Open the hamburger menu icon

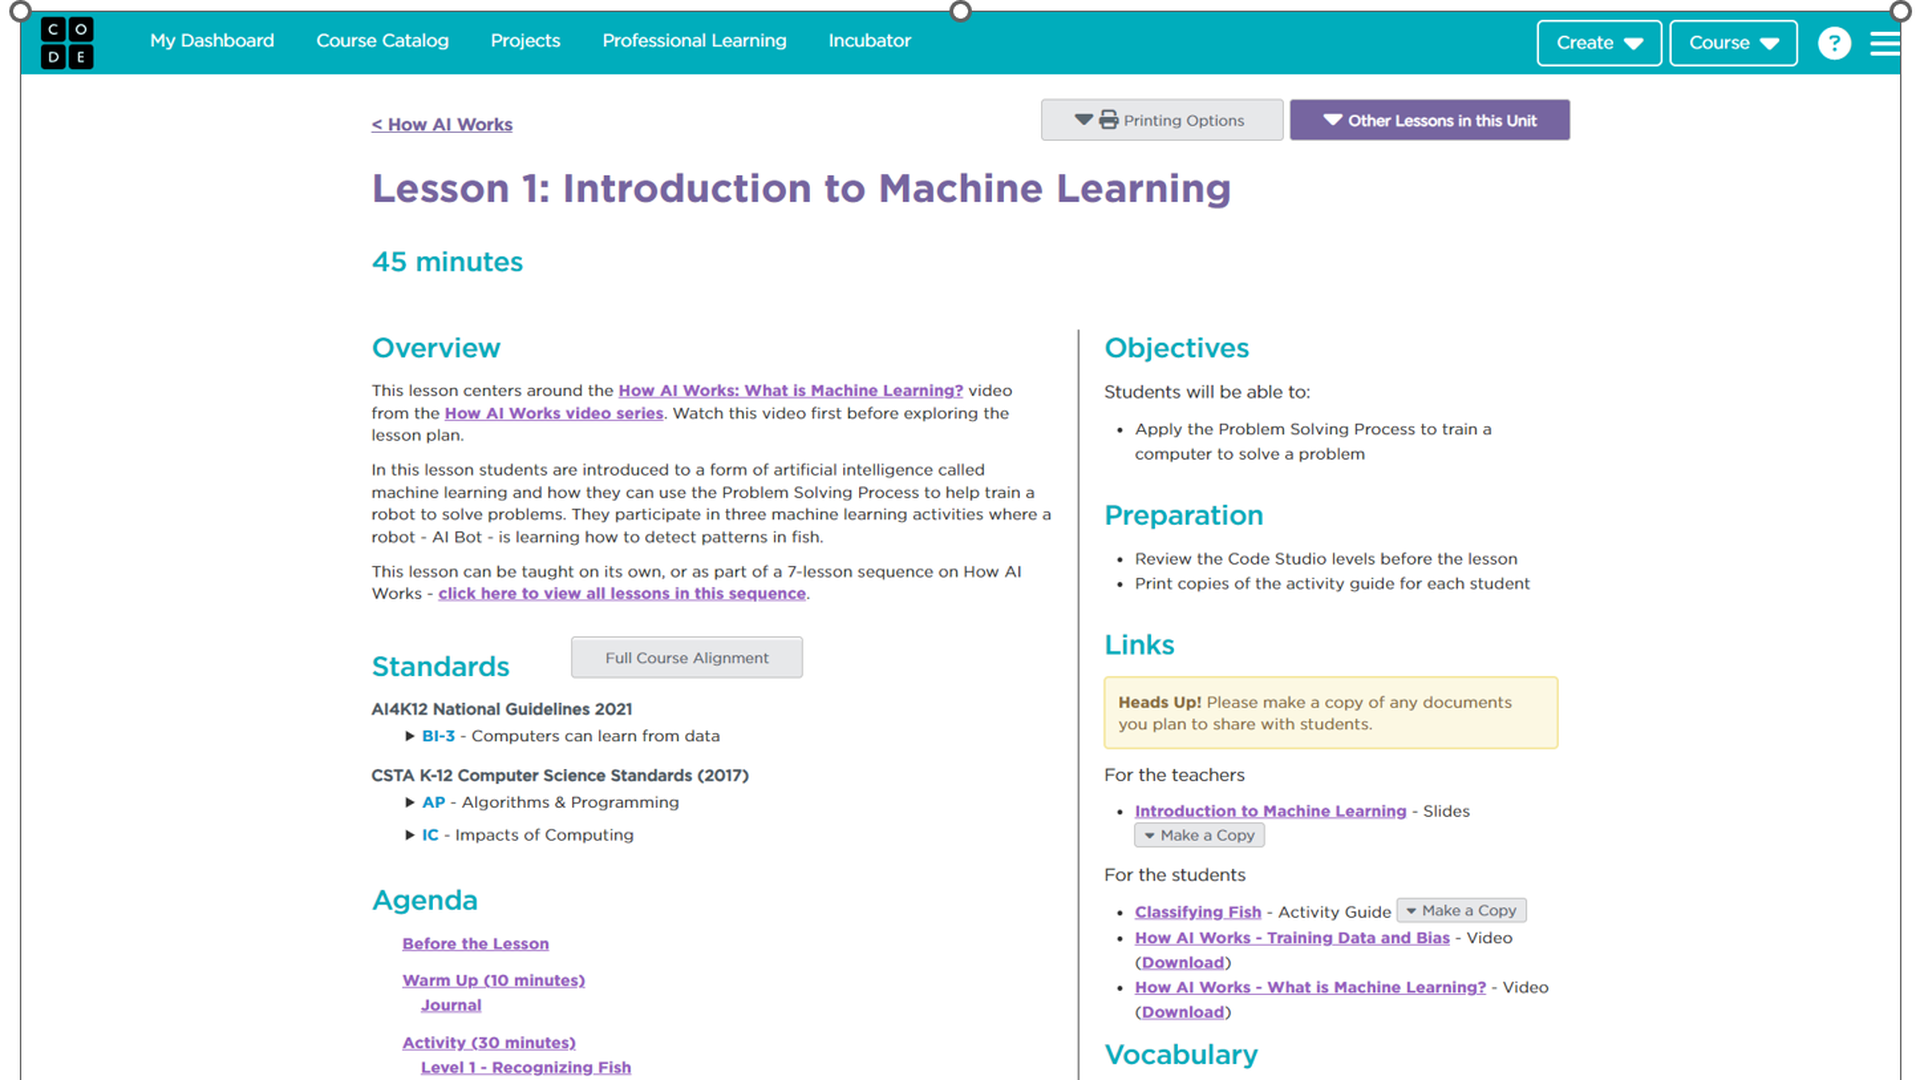point(1884,42)
